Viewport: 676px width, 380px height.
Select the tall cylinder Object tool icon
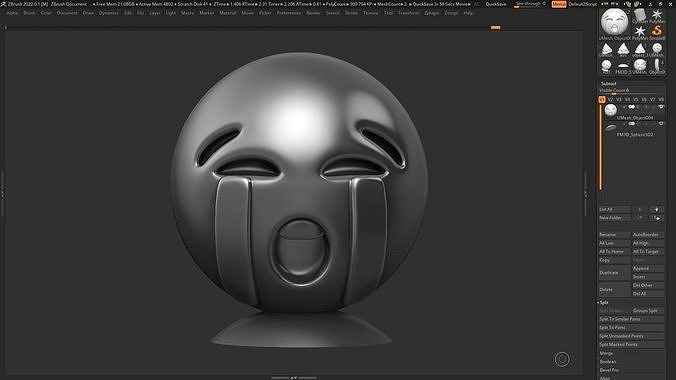(x=657, y=66)
